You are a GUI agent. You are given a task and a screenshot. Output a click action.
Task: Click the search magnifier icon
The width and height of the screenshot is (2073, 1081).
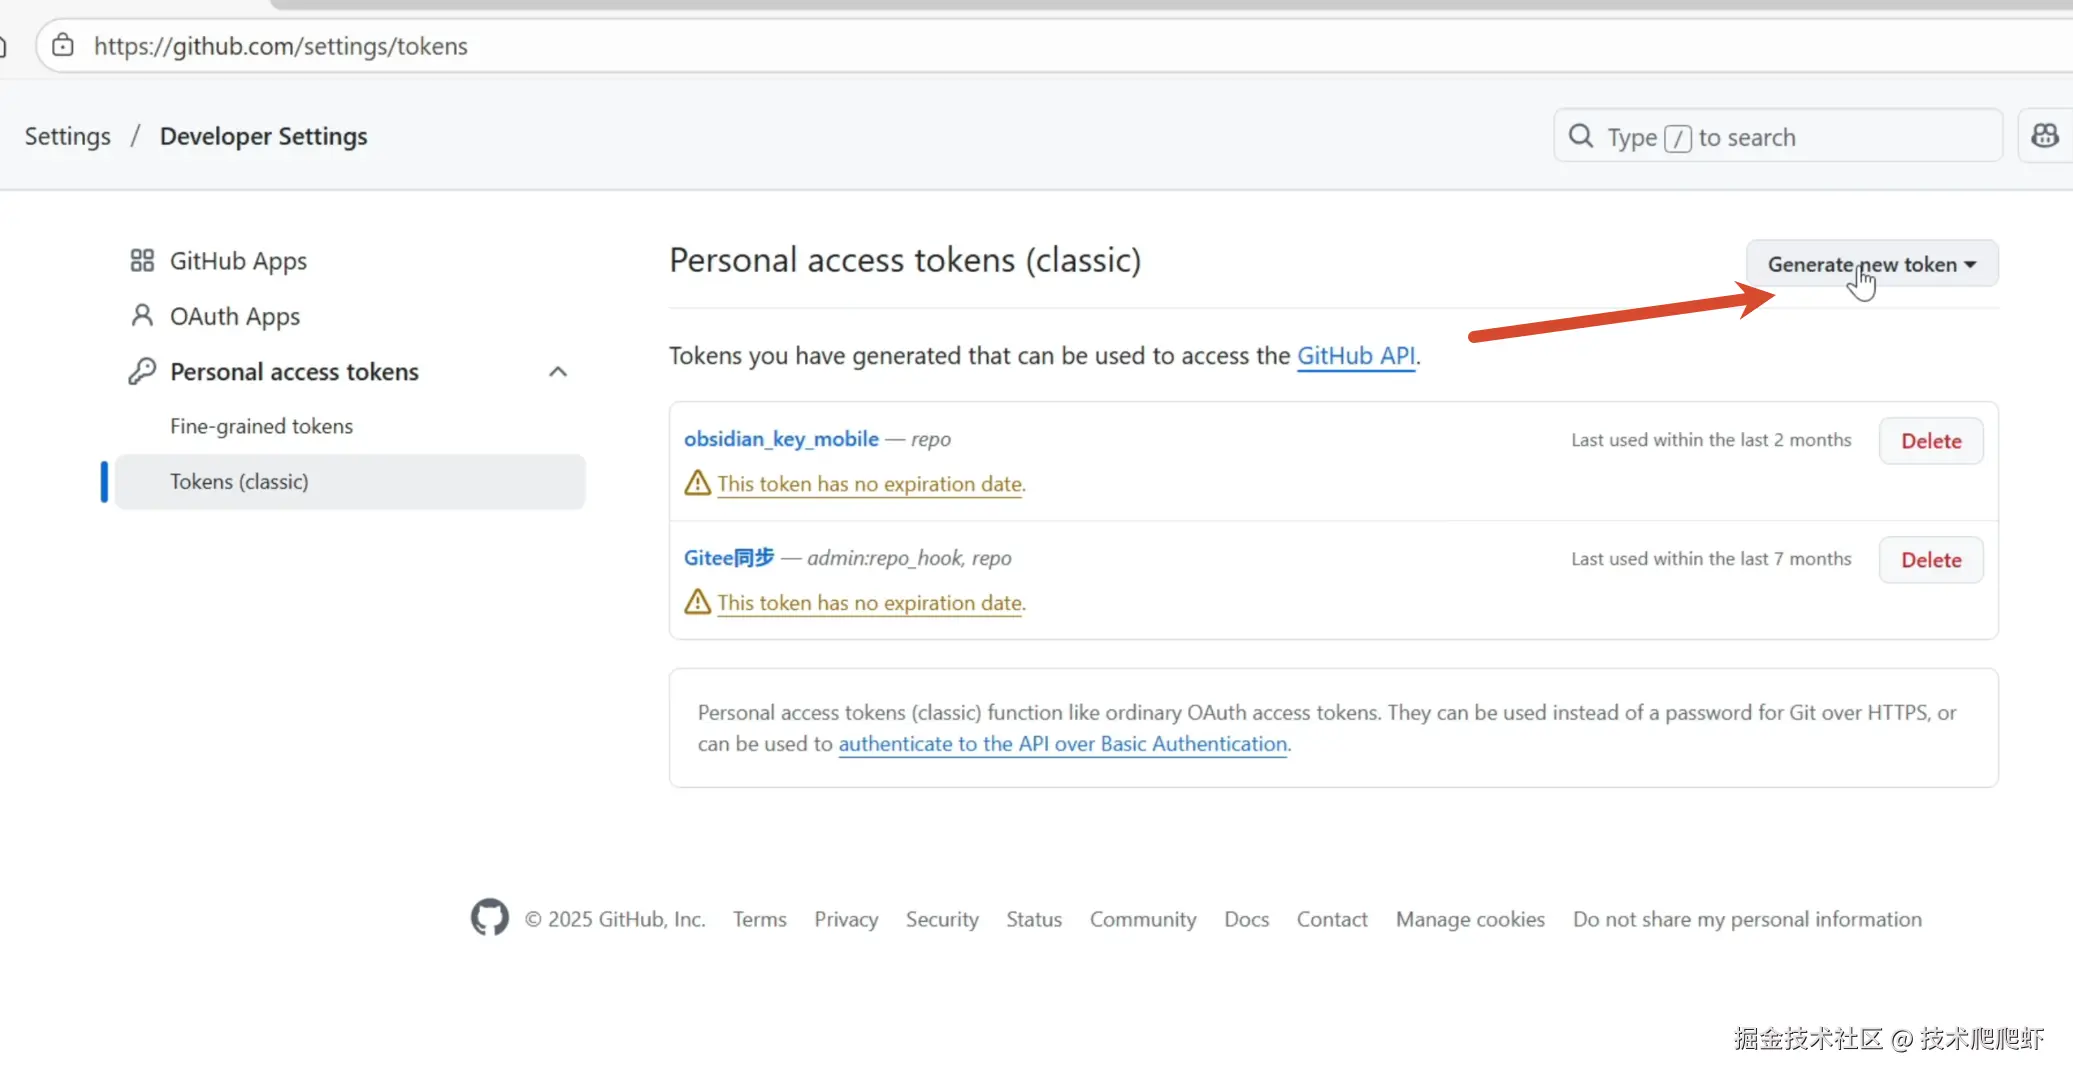pos(1580,136)
